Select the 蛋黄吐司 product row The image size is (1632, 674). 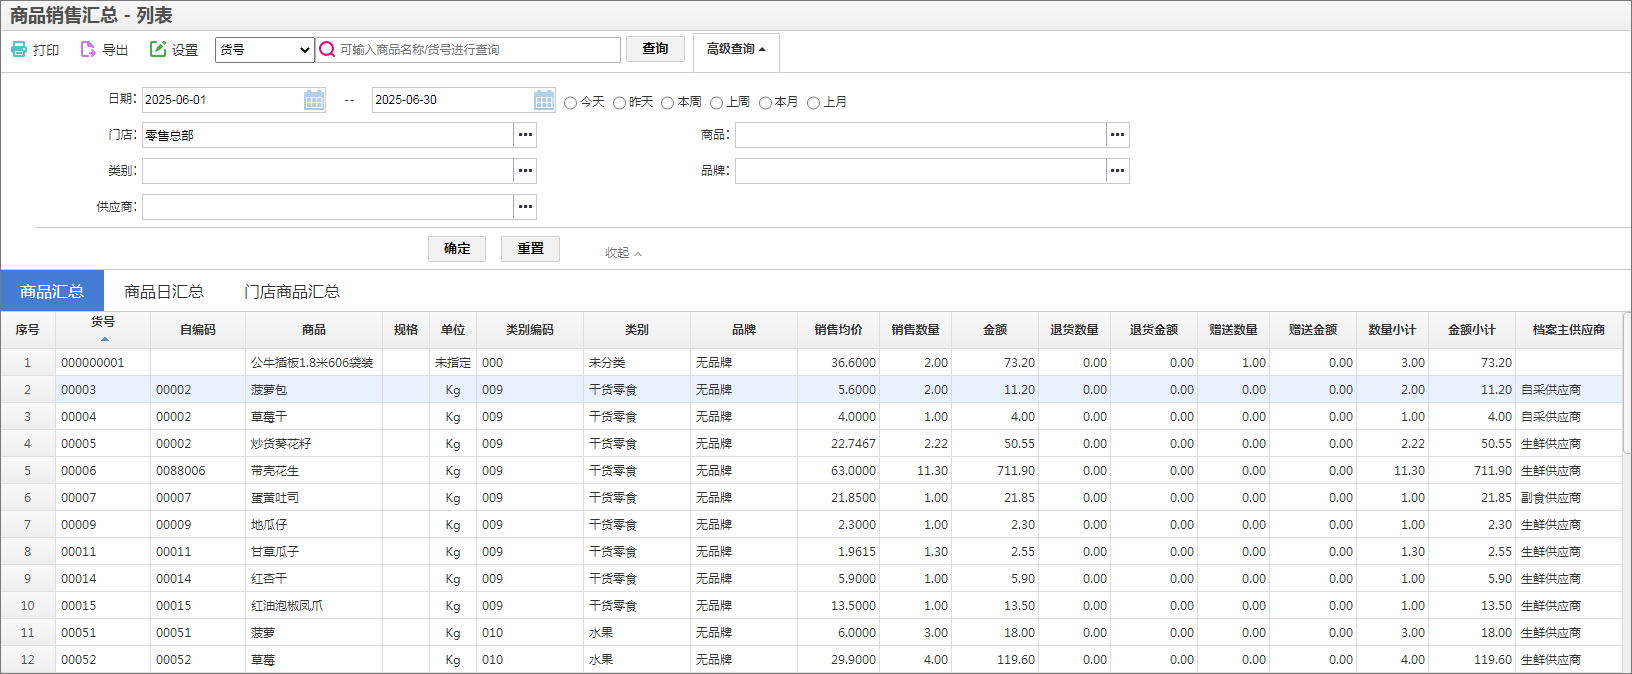pyautogui.click(x=811, y=497)
